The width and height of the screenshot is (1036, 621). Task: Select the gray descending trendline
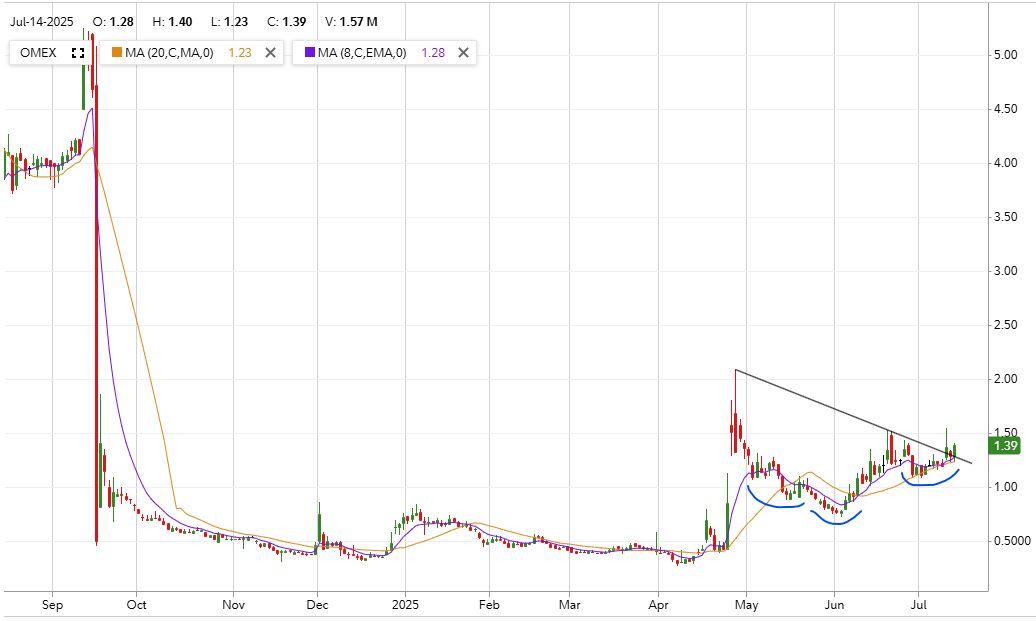[853, 416]
